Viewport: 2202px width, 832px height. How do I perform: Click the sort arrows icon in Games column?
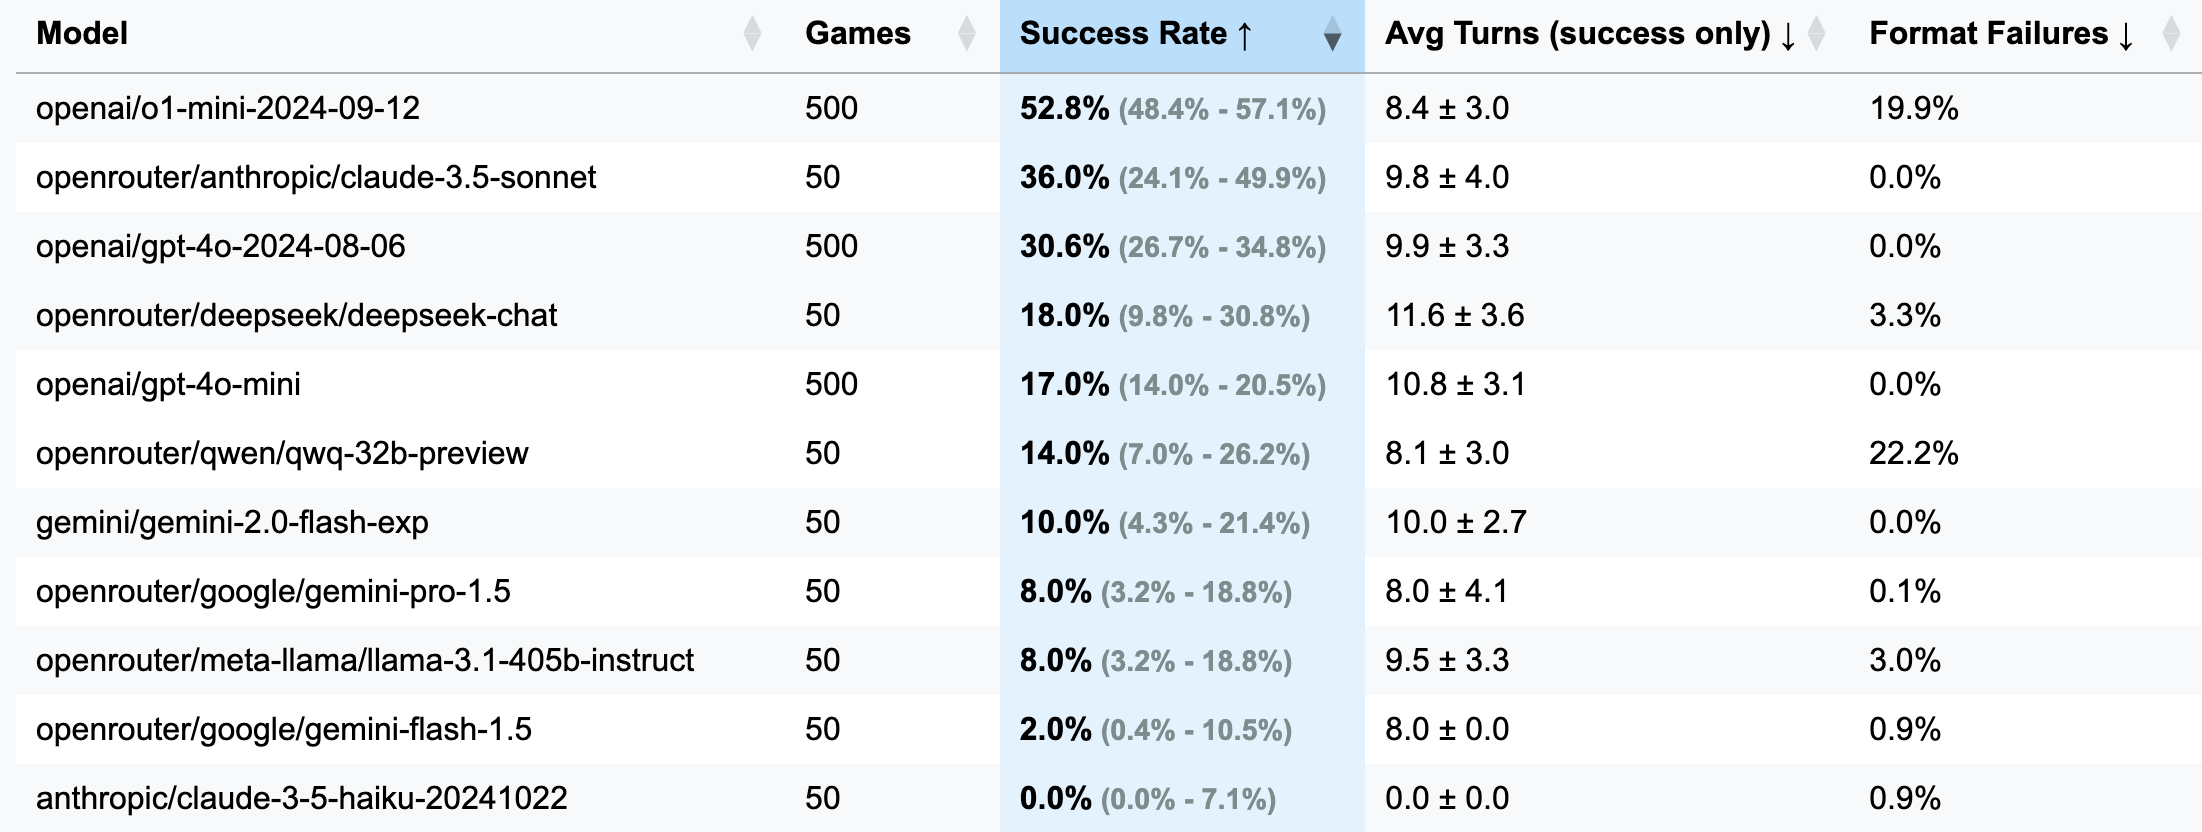click(x=966, y=34)
